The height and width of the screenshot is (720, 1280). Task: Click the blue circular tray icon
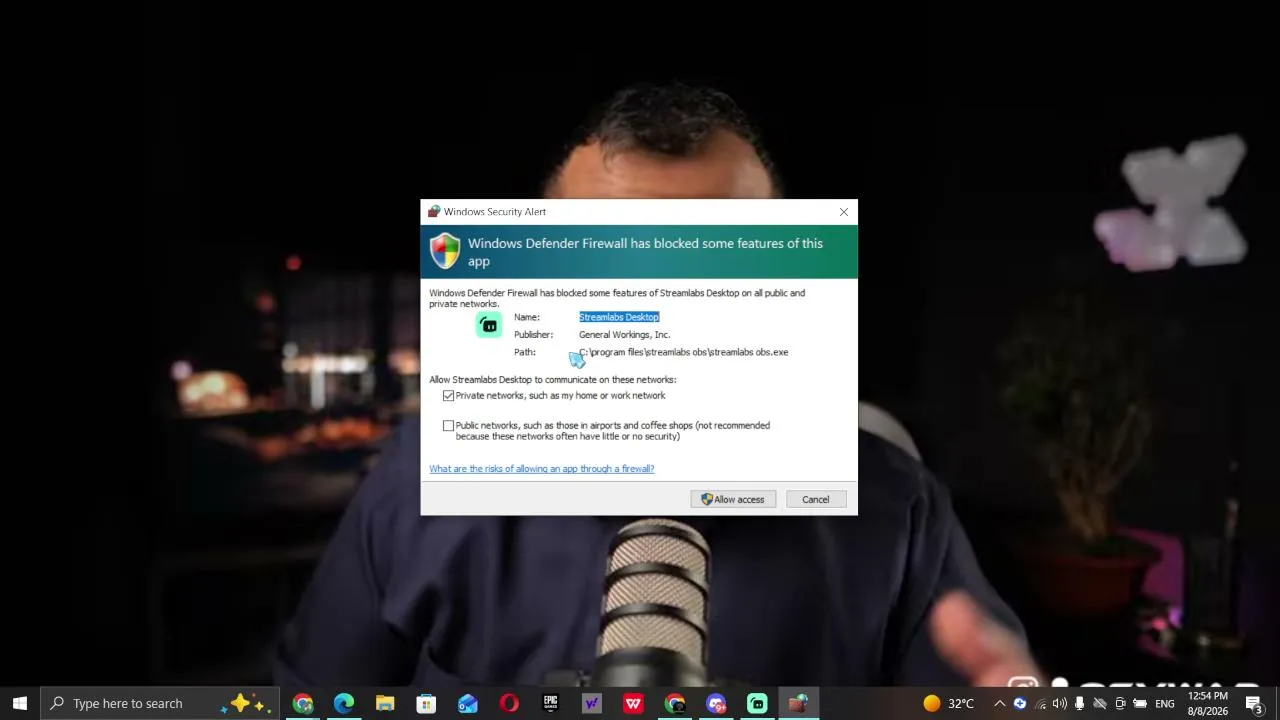(x=1019, y=703)
